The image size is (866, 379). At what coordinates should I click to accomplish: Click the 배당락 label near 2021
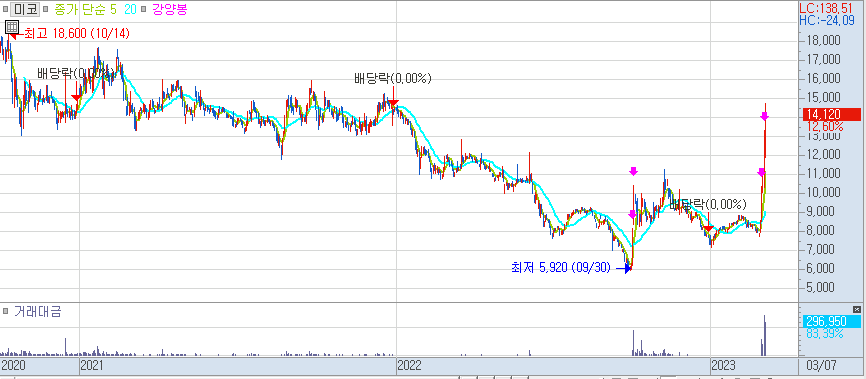76,73
